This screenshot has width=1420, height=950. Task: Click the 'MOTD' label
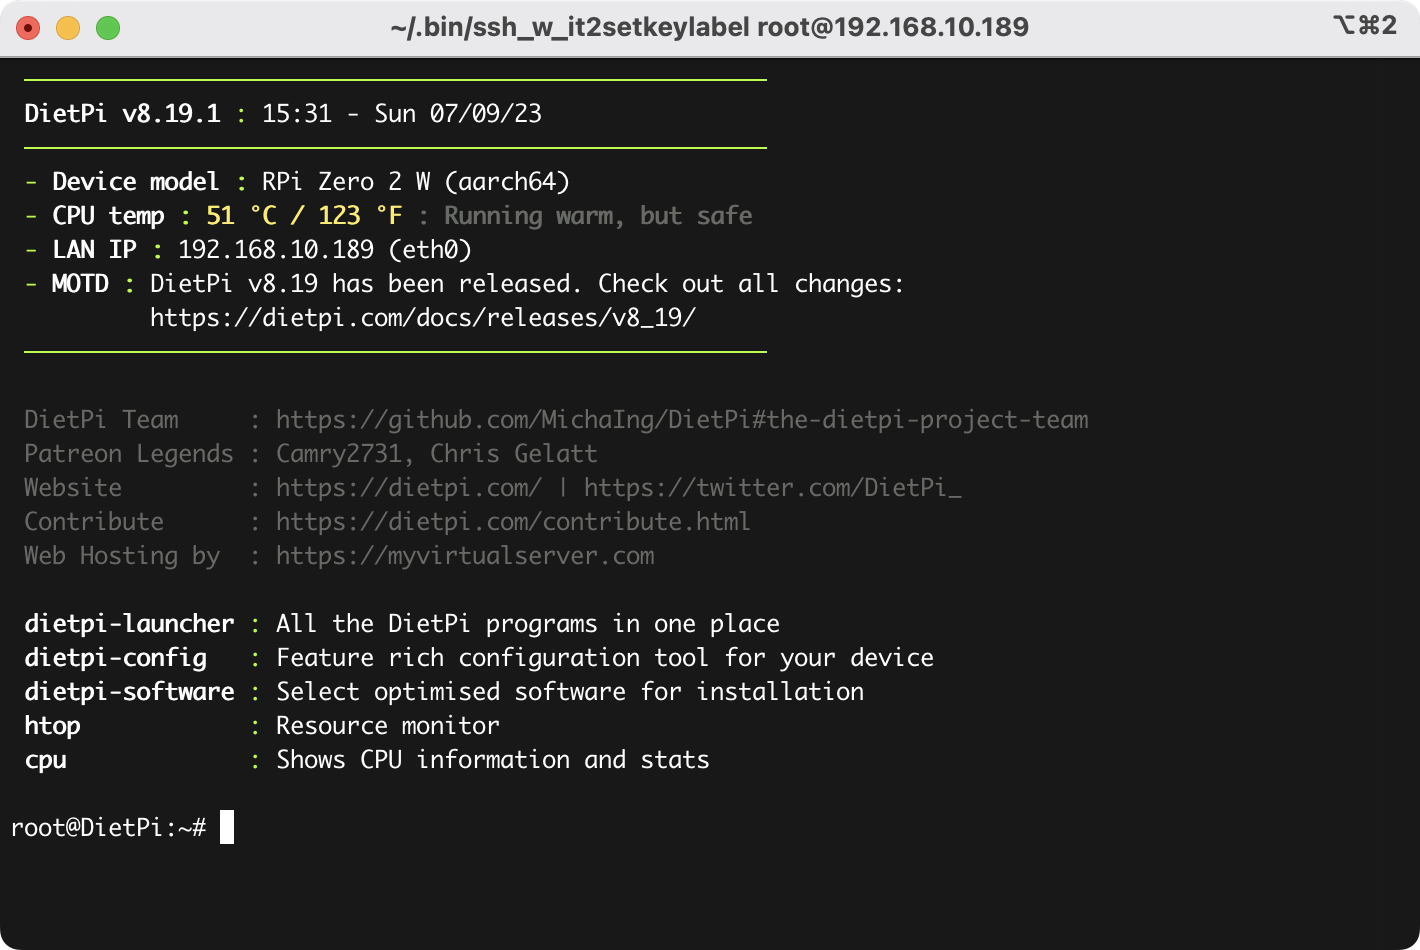(80, 284)
